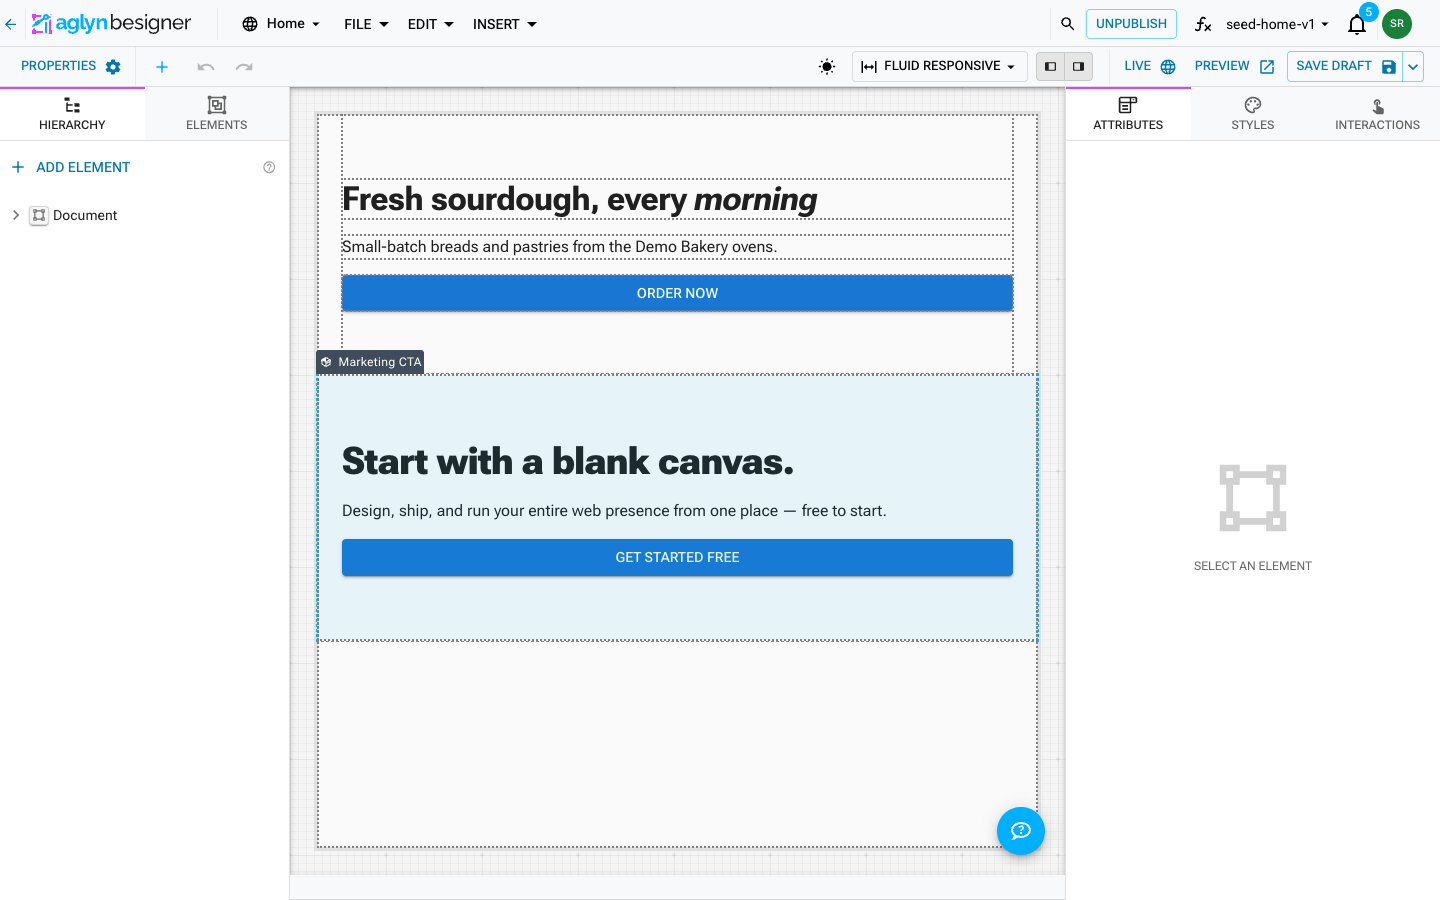Viewport: 1440px width, 900px height.
Task: Open the INSERT menu
Action: [504, 24]
